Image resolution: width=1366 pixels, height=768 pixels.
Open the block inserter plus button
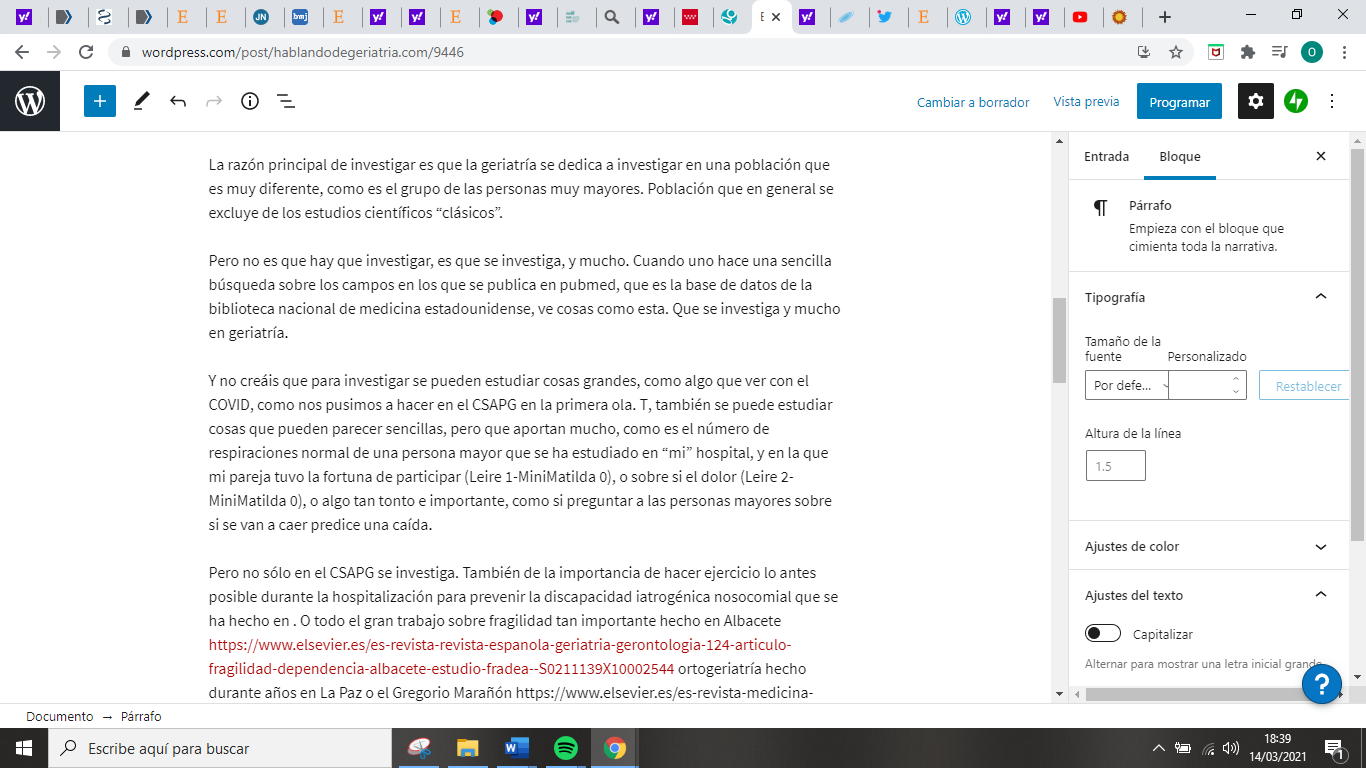tap(100, 101)
